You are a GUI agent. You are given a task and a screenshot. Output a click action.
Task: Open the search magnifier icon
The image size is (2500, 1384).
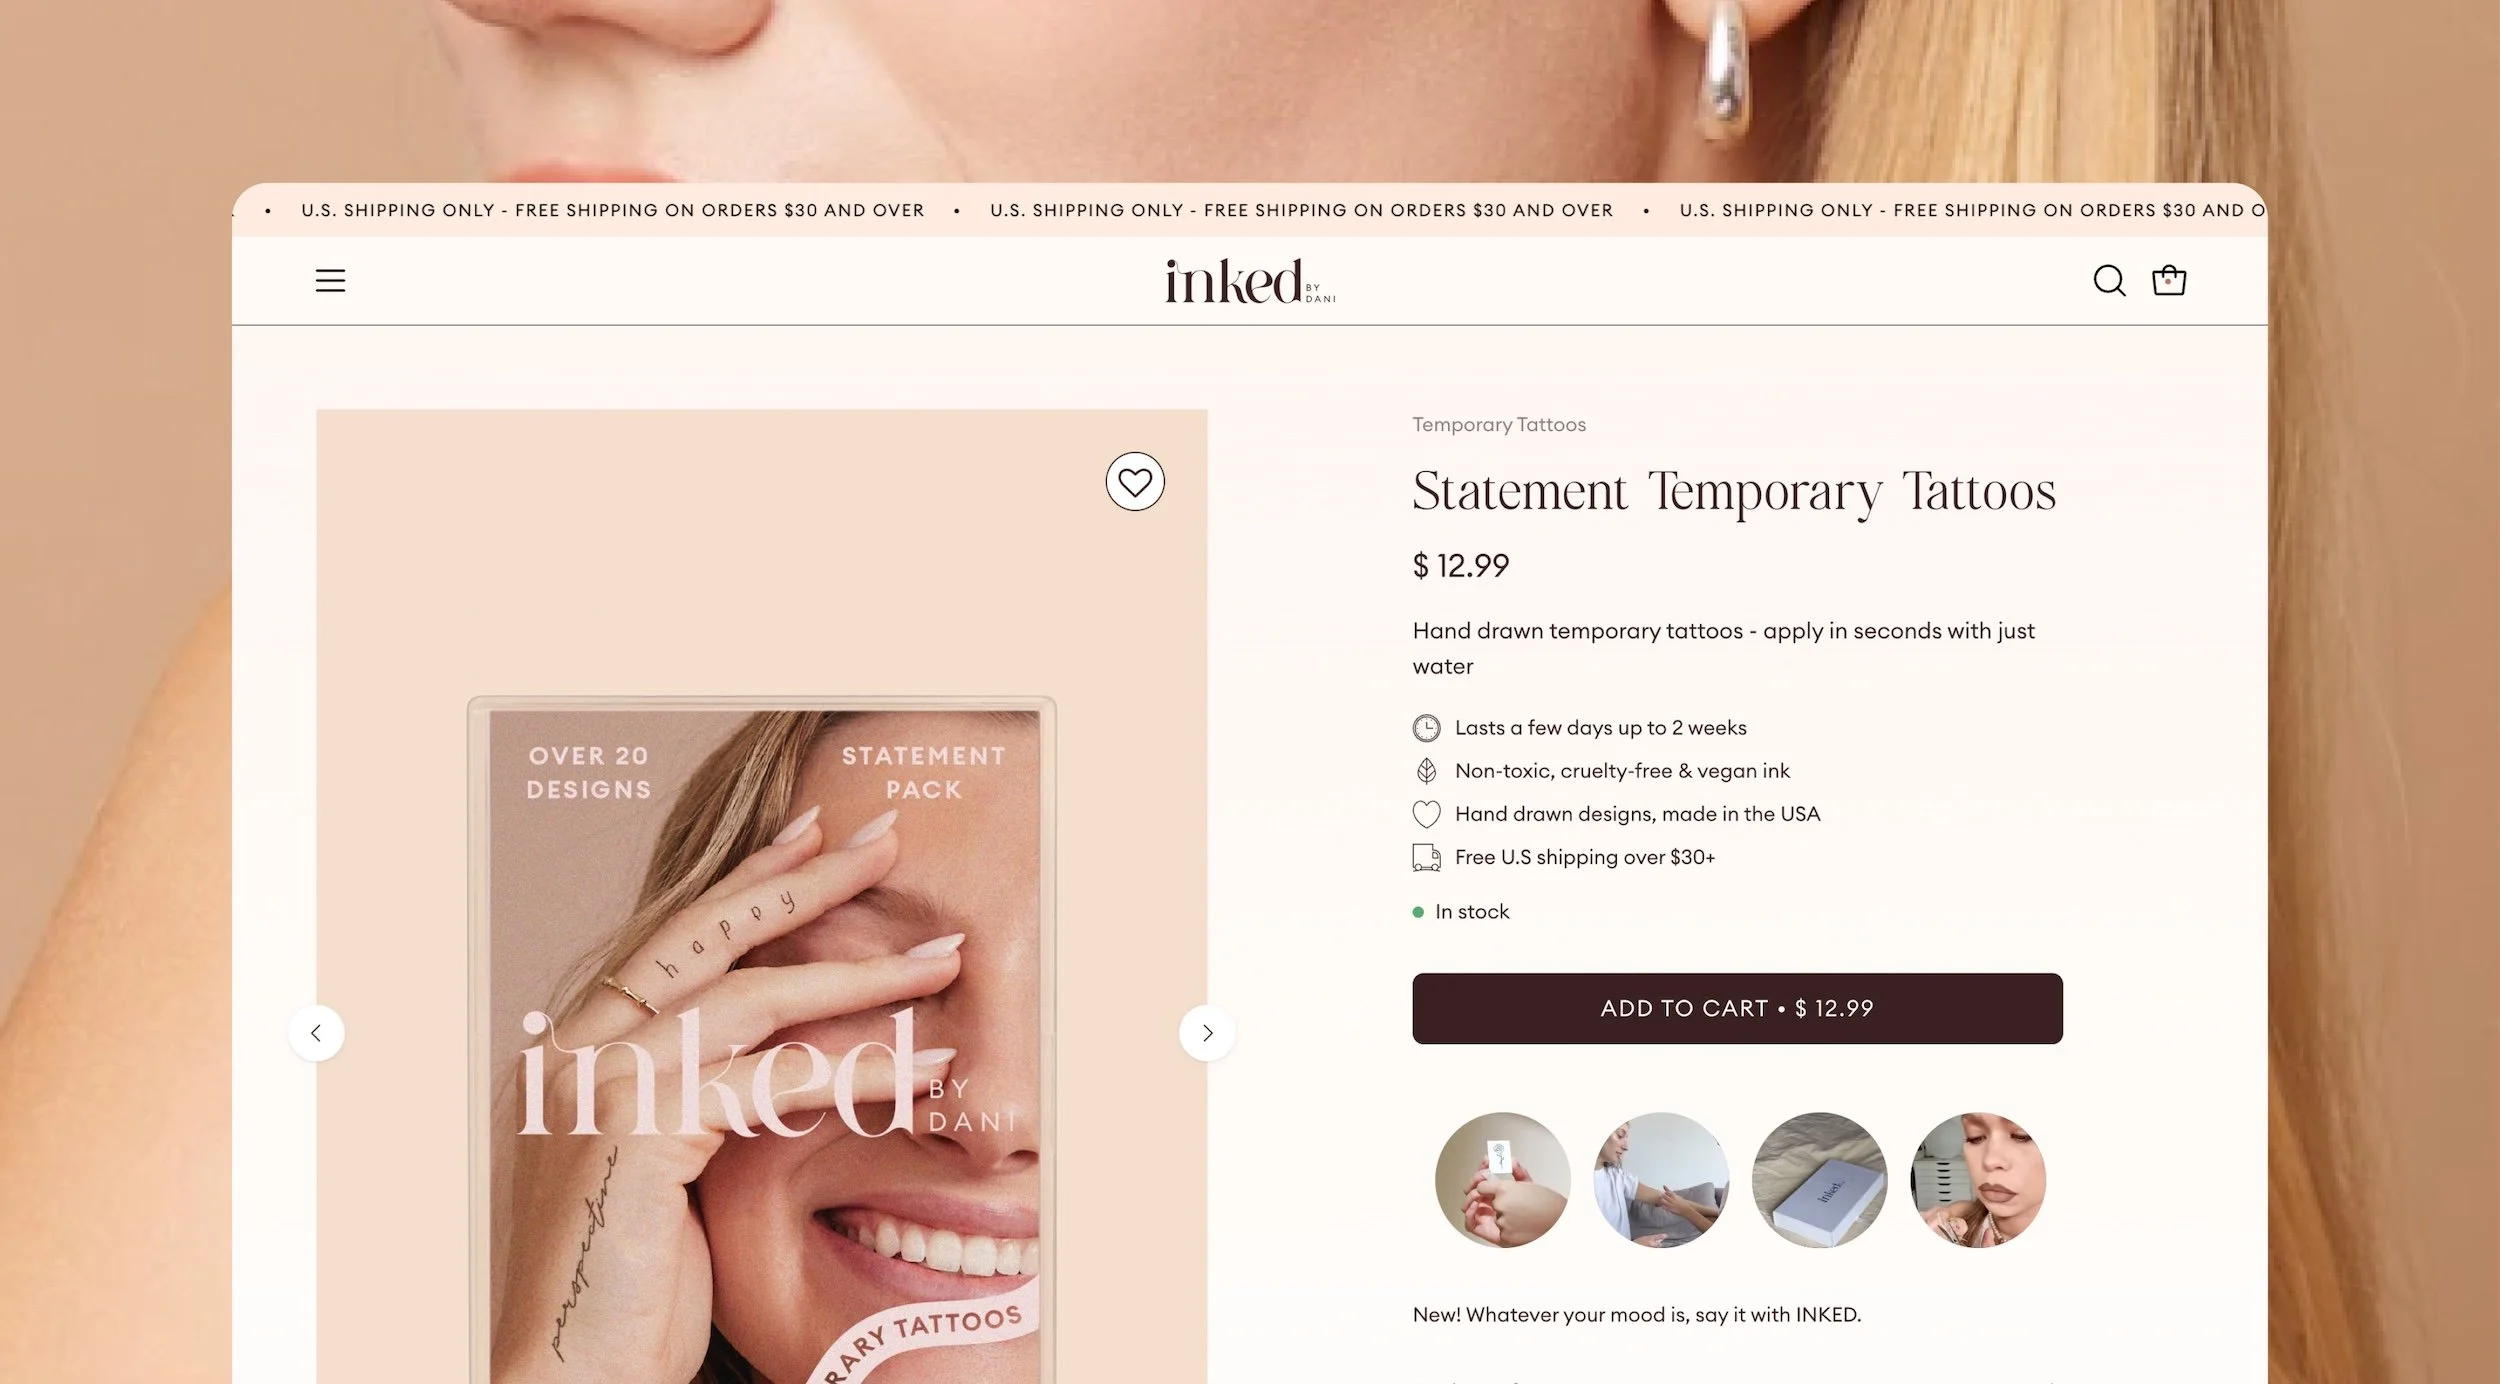point(2109,280)
